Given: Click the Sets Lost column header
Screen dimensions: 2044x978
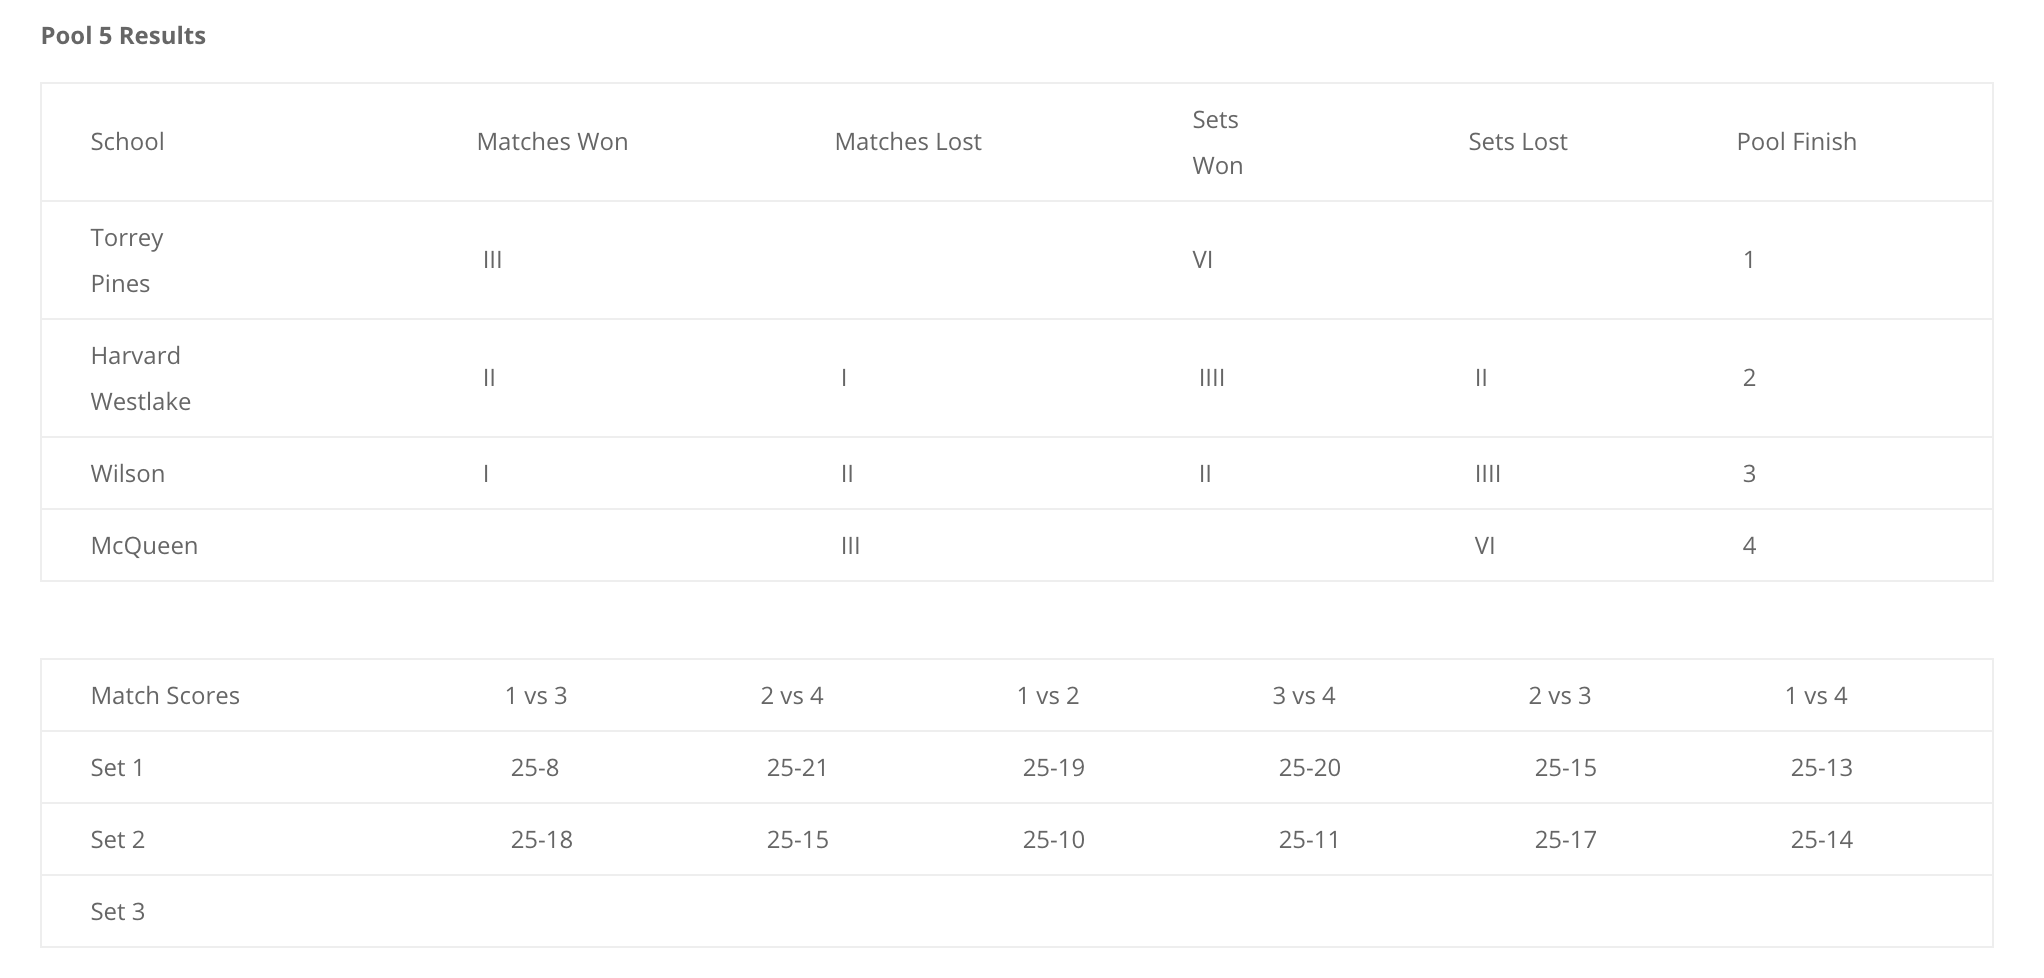Looking at the screenshot, I should click(1517, 142).
